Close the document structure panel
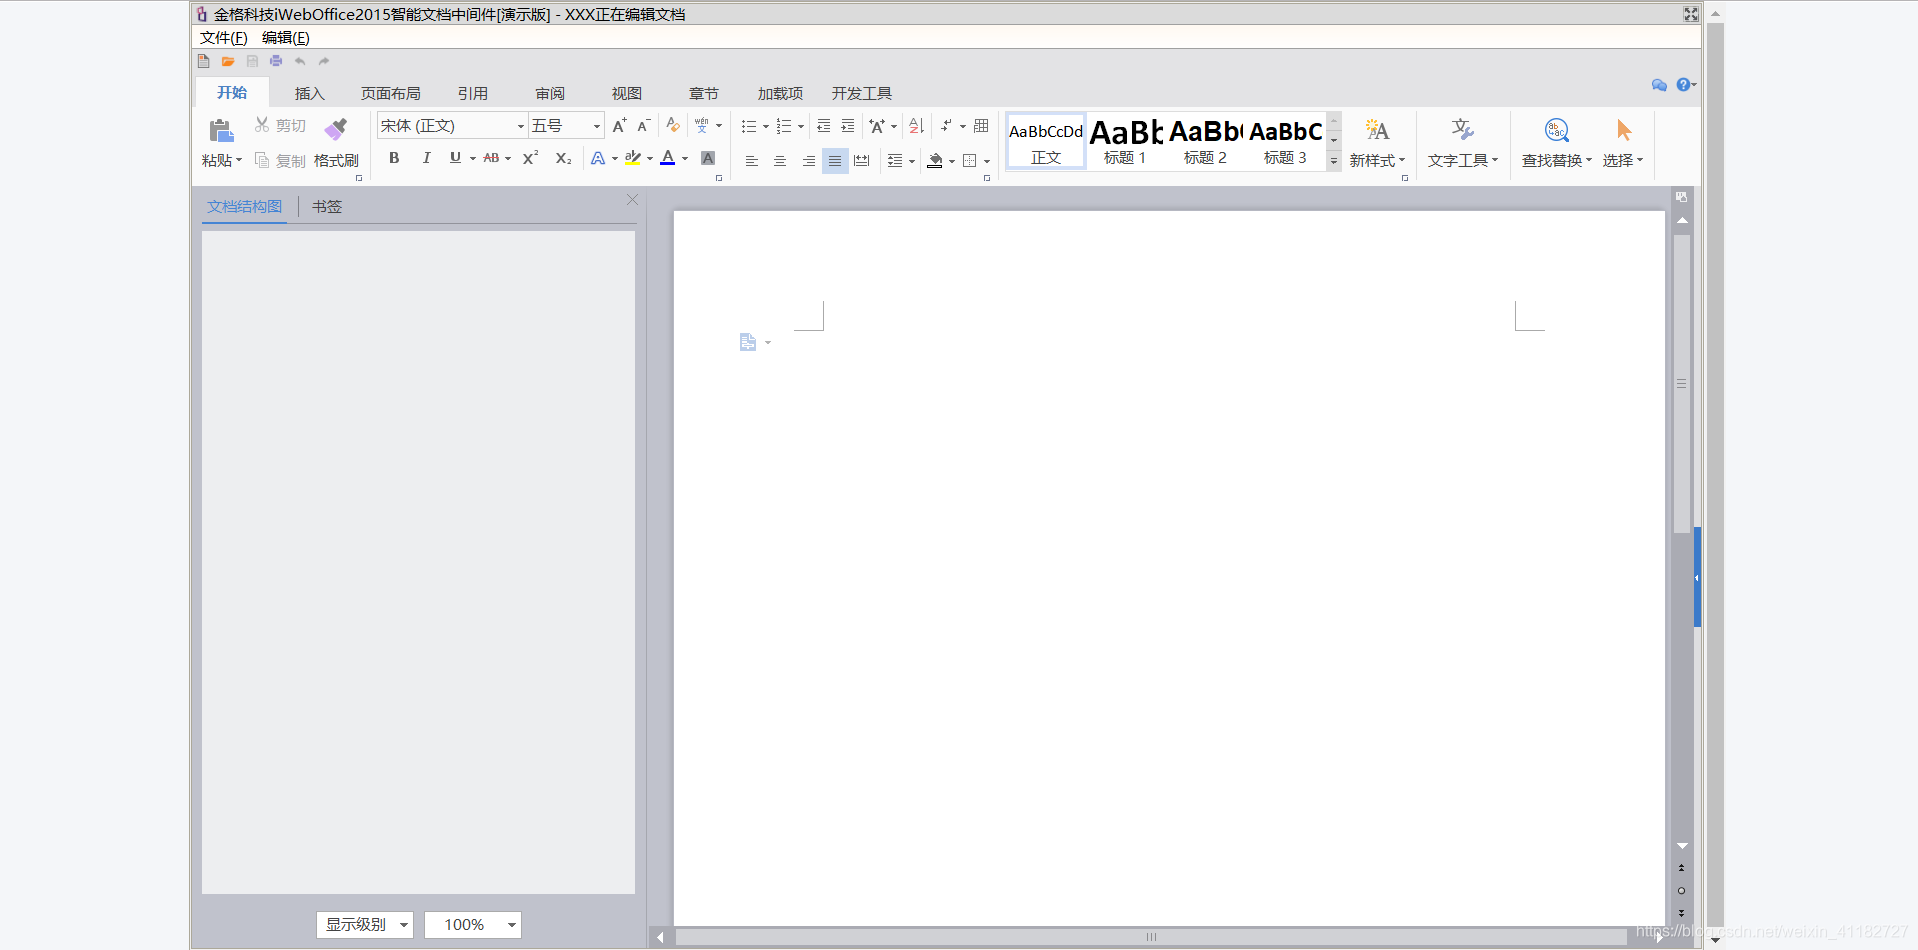 632,200
